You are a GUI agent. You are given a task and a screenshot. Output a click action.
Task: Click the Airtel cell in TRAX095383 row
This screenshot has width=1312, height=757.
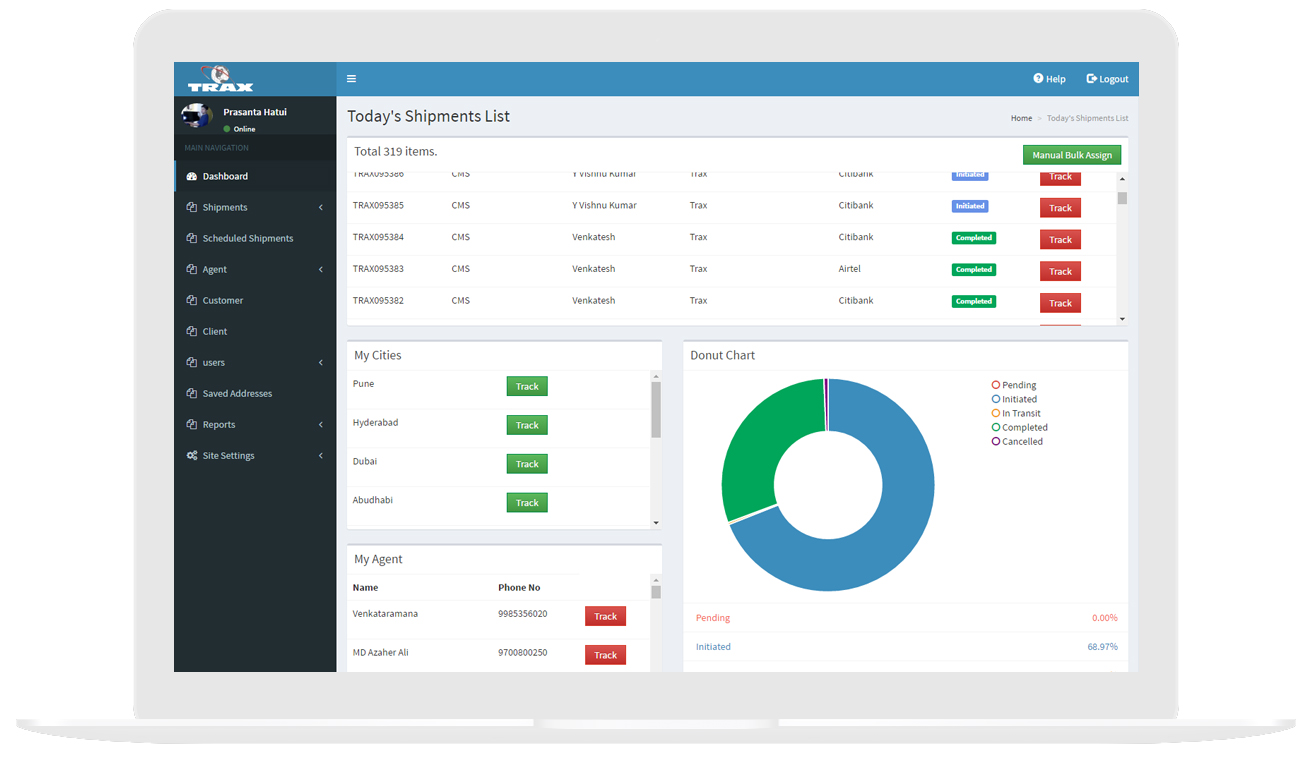(x=850, y=269)
